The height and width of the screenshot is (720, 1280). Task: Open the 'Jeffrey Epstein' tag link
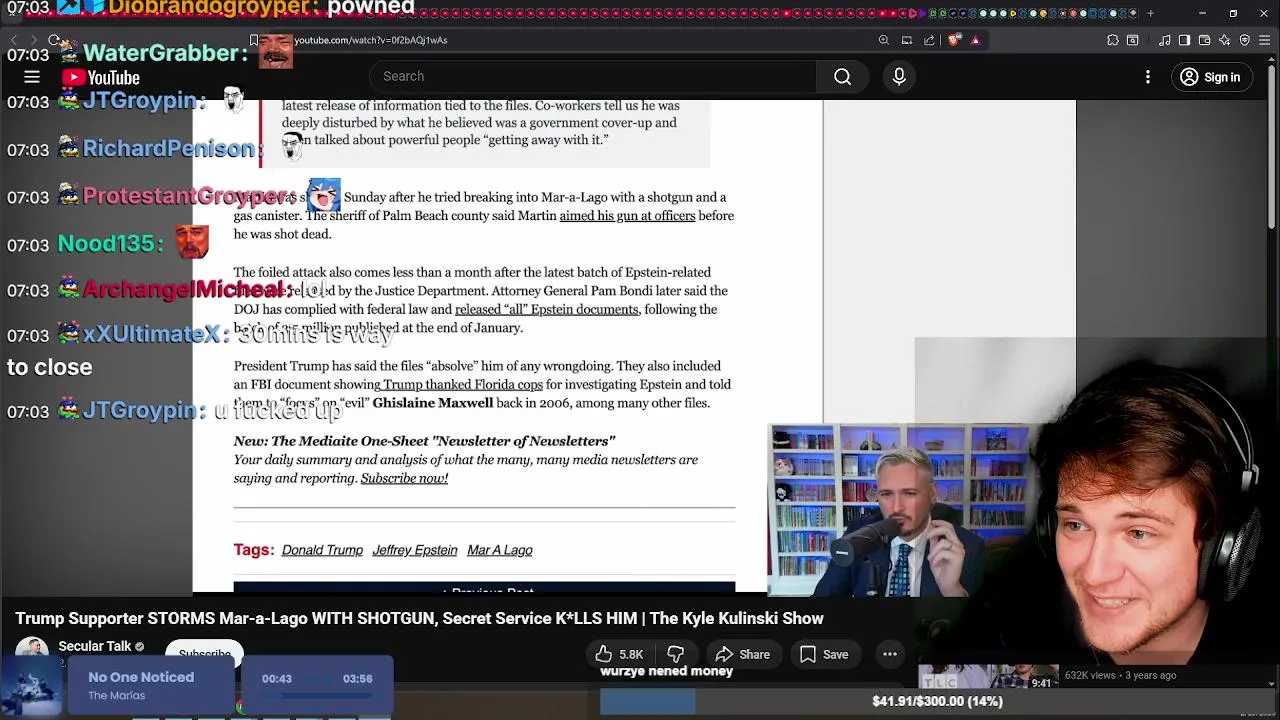415,550
